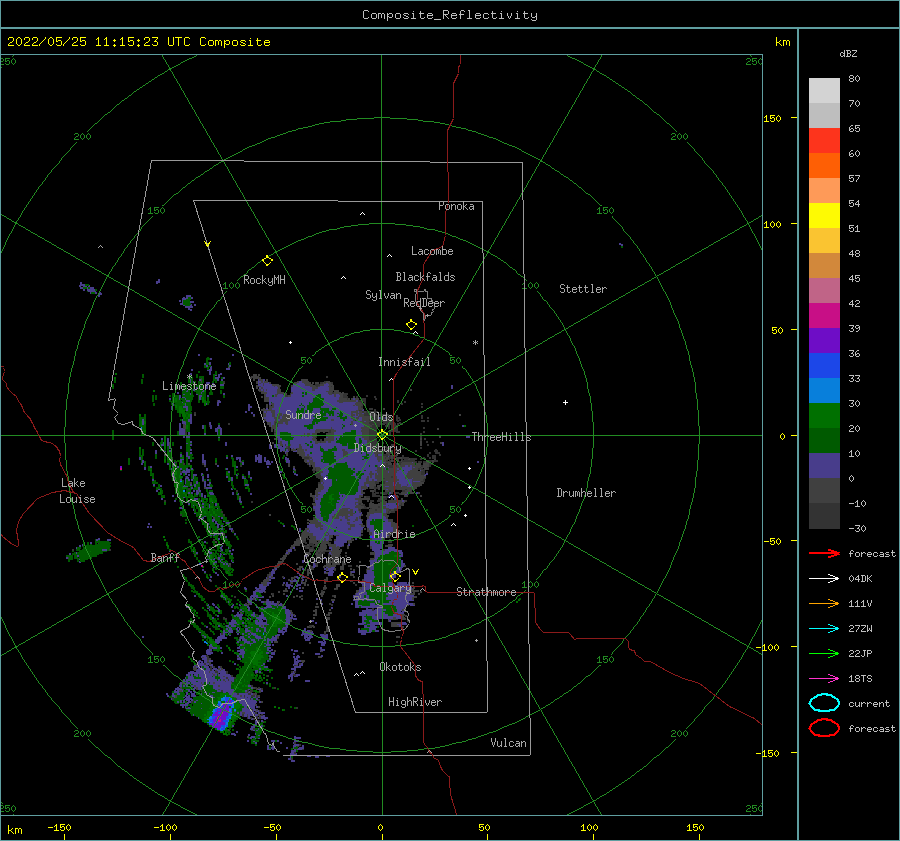Click the RedDeer city label

pos(424,303)
